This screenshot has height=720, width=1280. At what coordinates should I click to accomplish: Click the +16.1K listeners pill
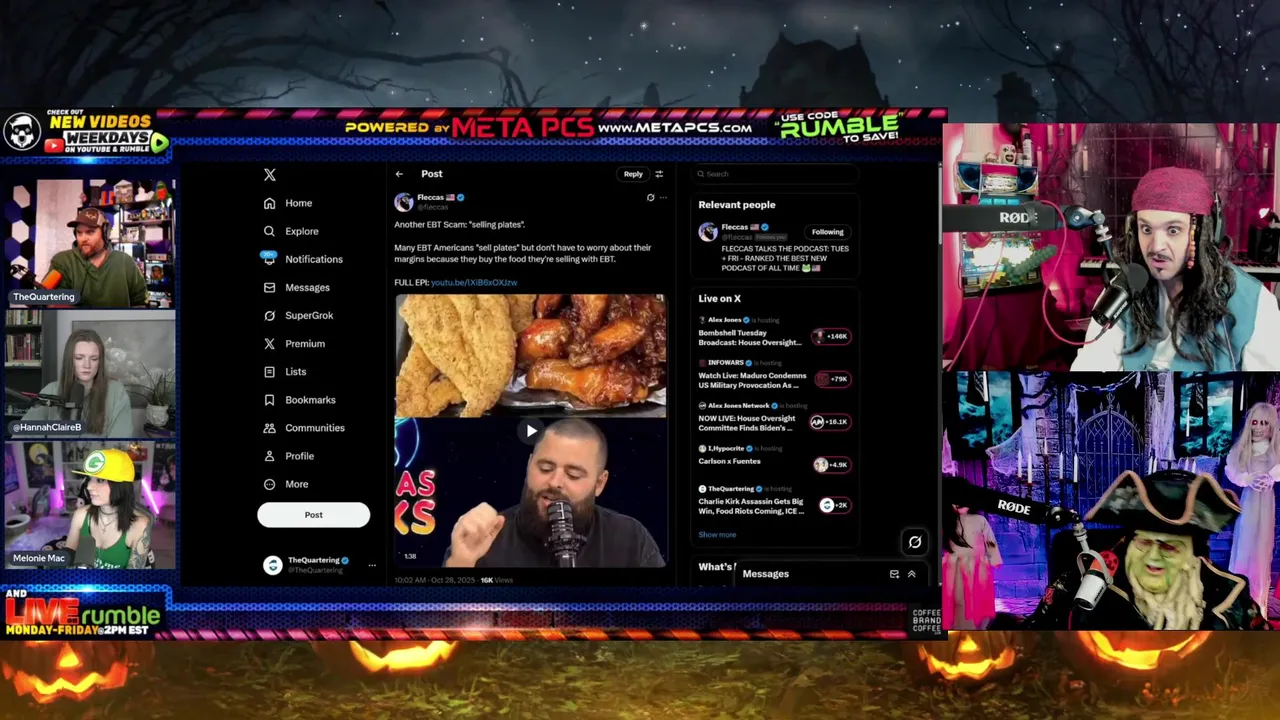click(x=829, y=422)
